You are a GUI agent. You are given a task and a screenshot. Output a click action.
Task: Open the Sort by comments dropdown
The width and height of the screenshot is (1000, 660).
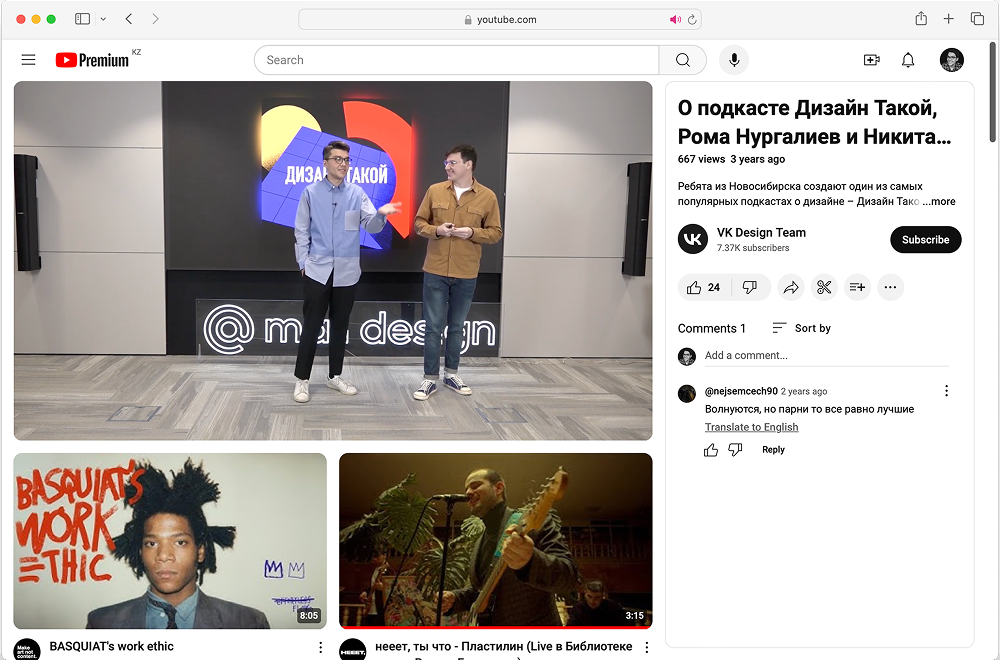coord(801,328)
